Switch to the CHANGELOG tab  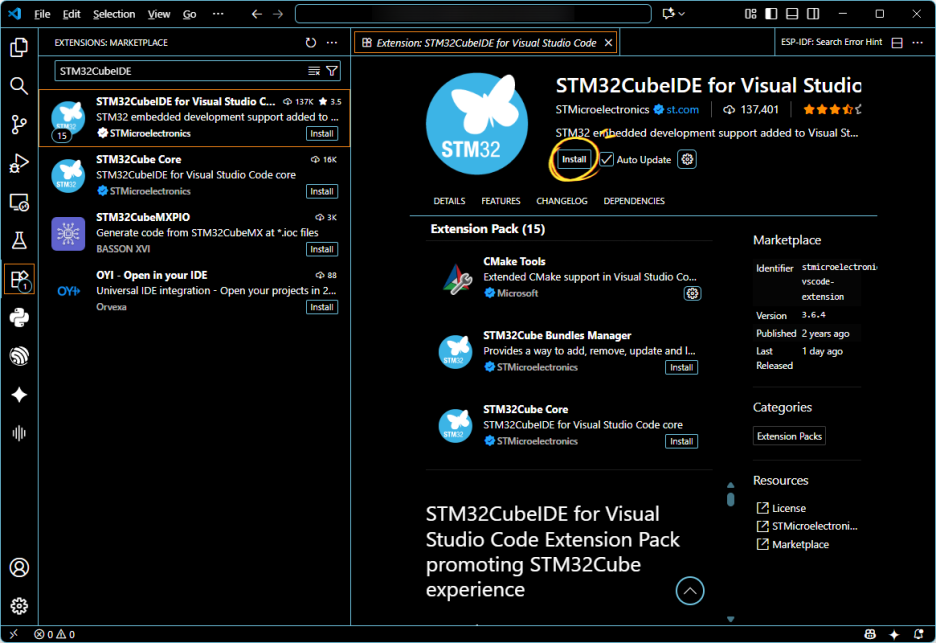tap(562, 201)
